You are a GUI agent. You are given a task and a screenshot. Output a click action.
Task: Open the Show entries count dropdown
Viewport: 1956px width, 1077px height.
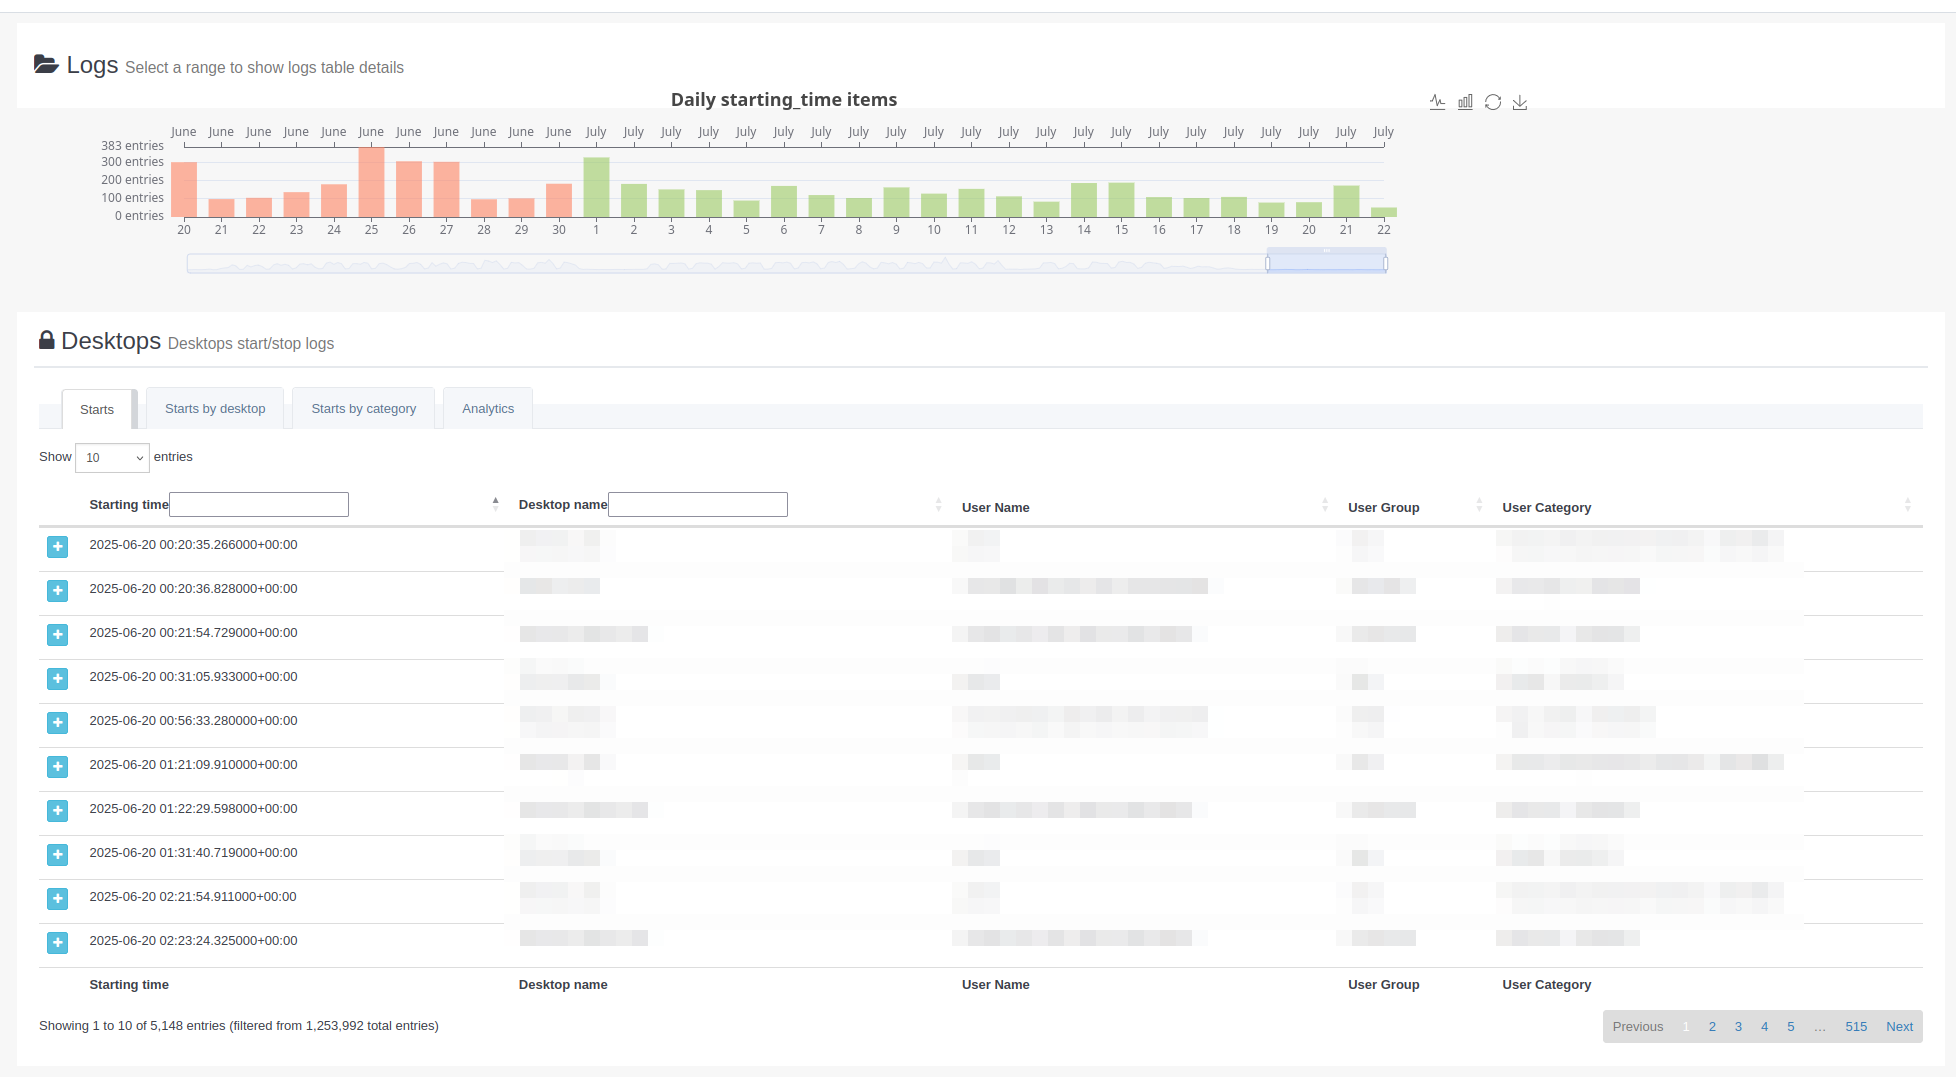(112, 458)
